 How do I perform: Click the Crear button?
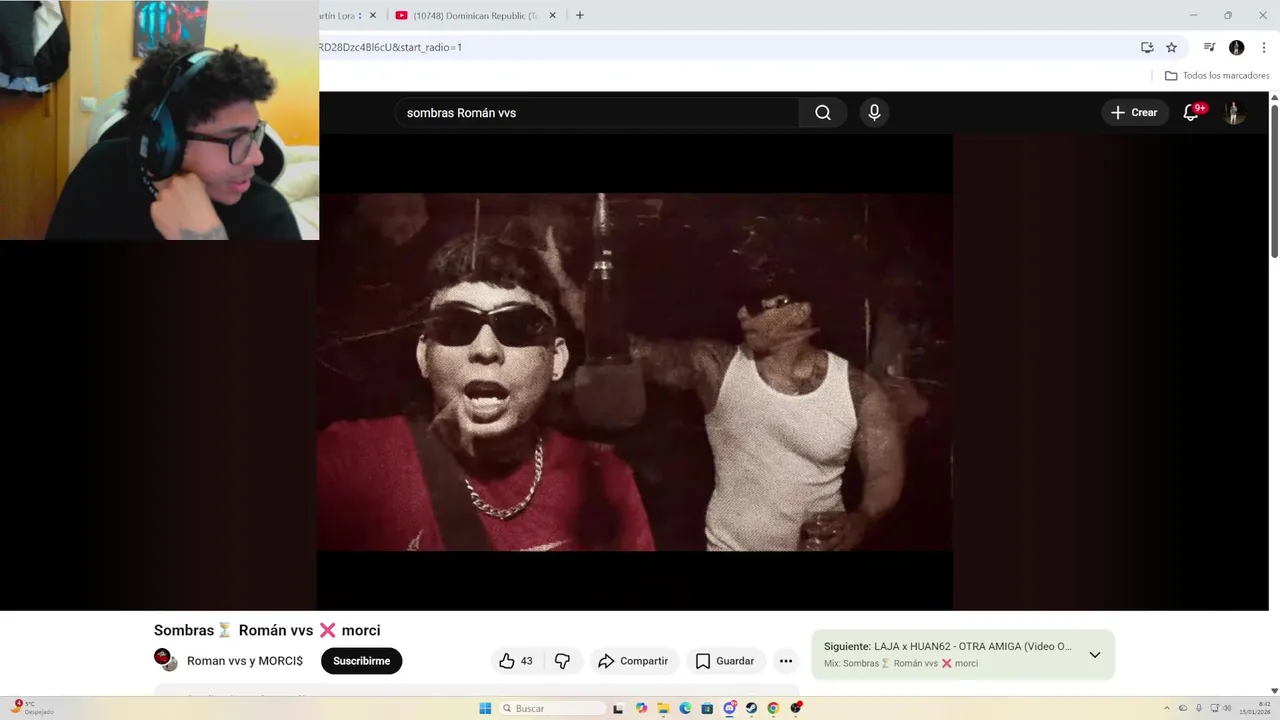pos(1135,113)
